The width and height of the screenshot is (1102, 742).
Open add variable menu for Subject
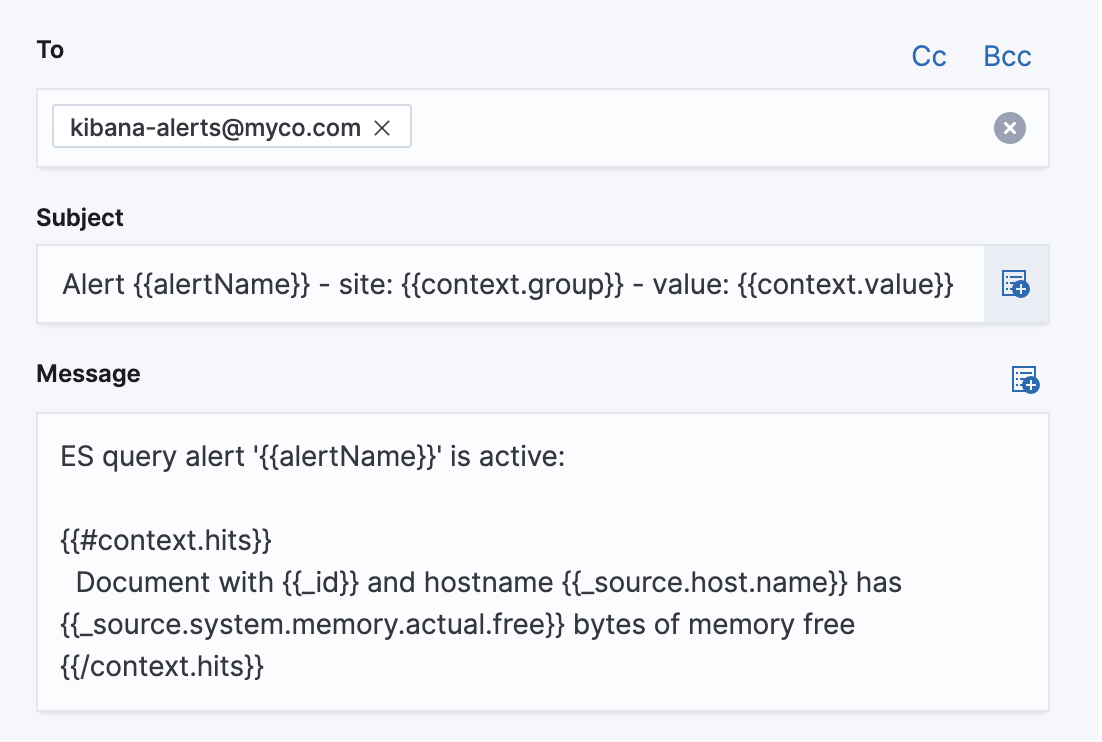[1016, 285]
